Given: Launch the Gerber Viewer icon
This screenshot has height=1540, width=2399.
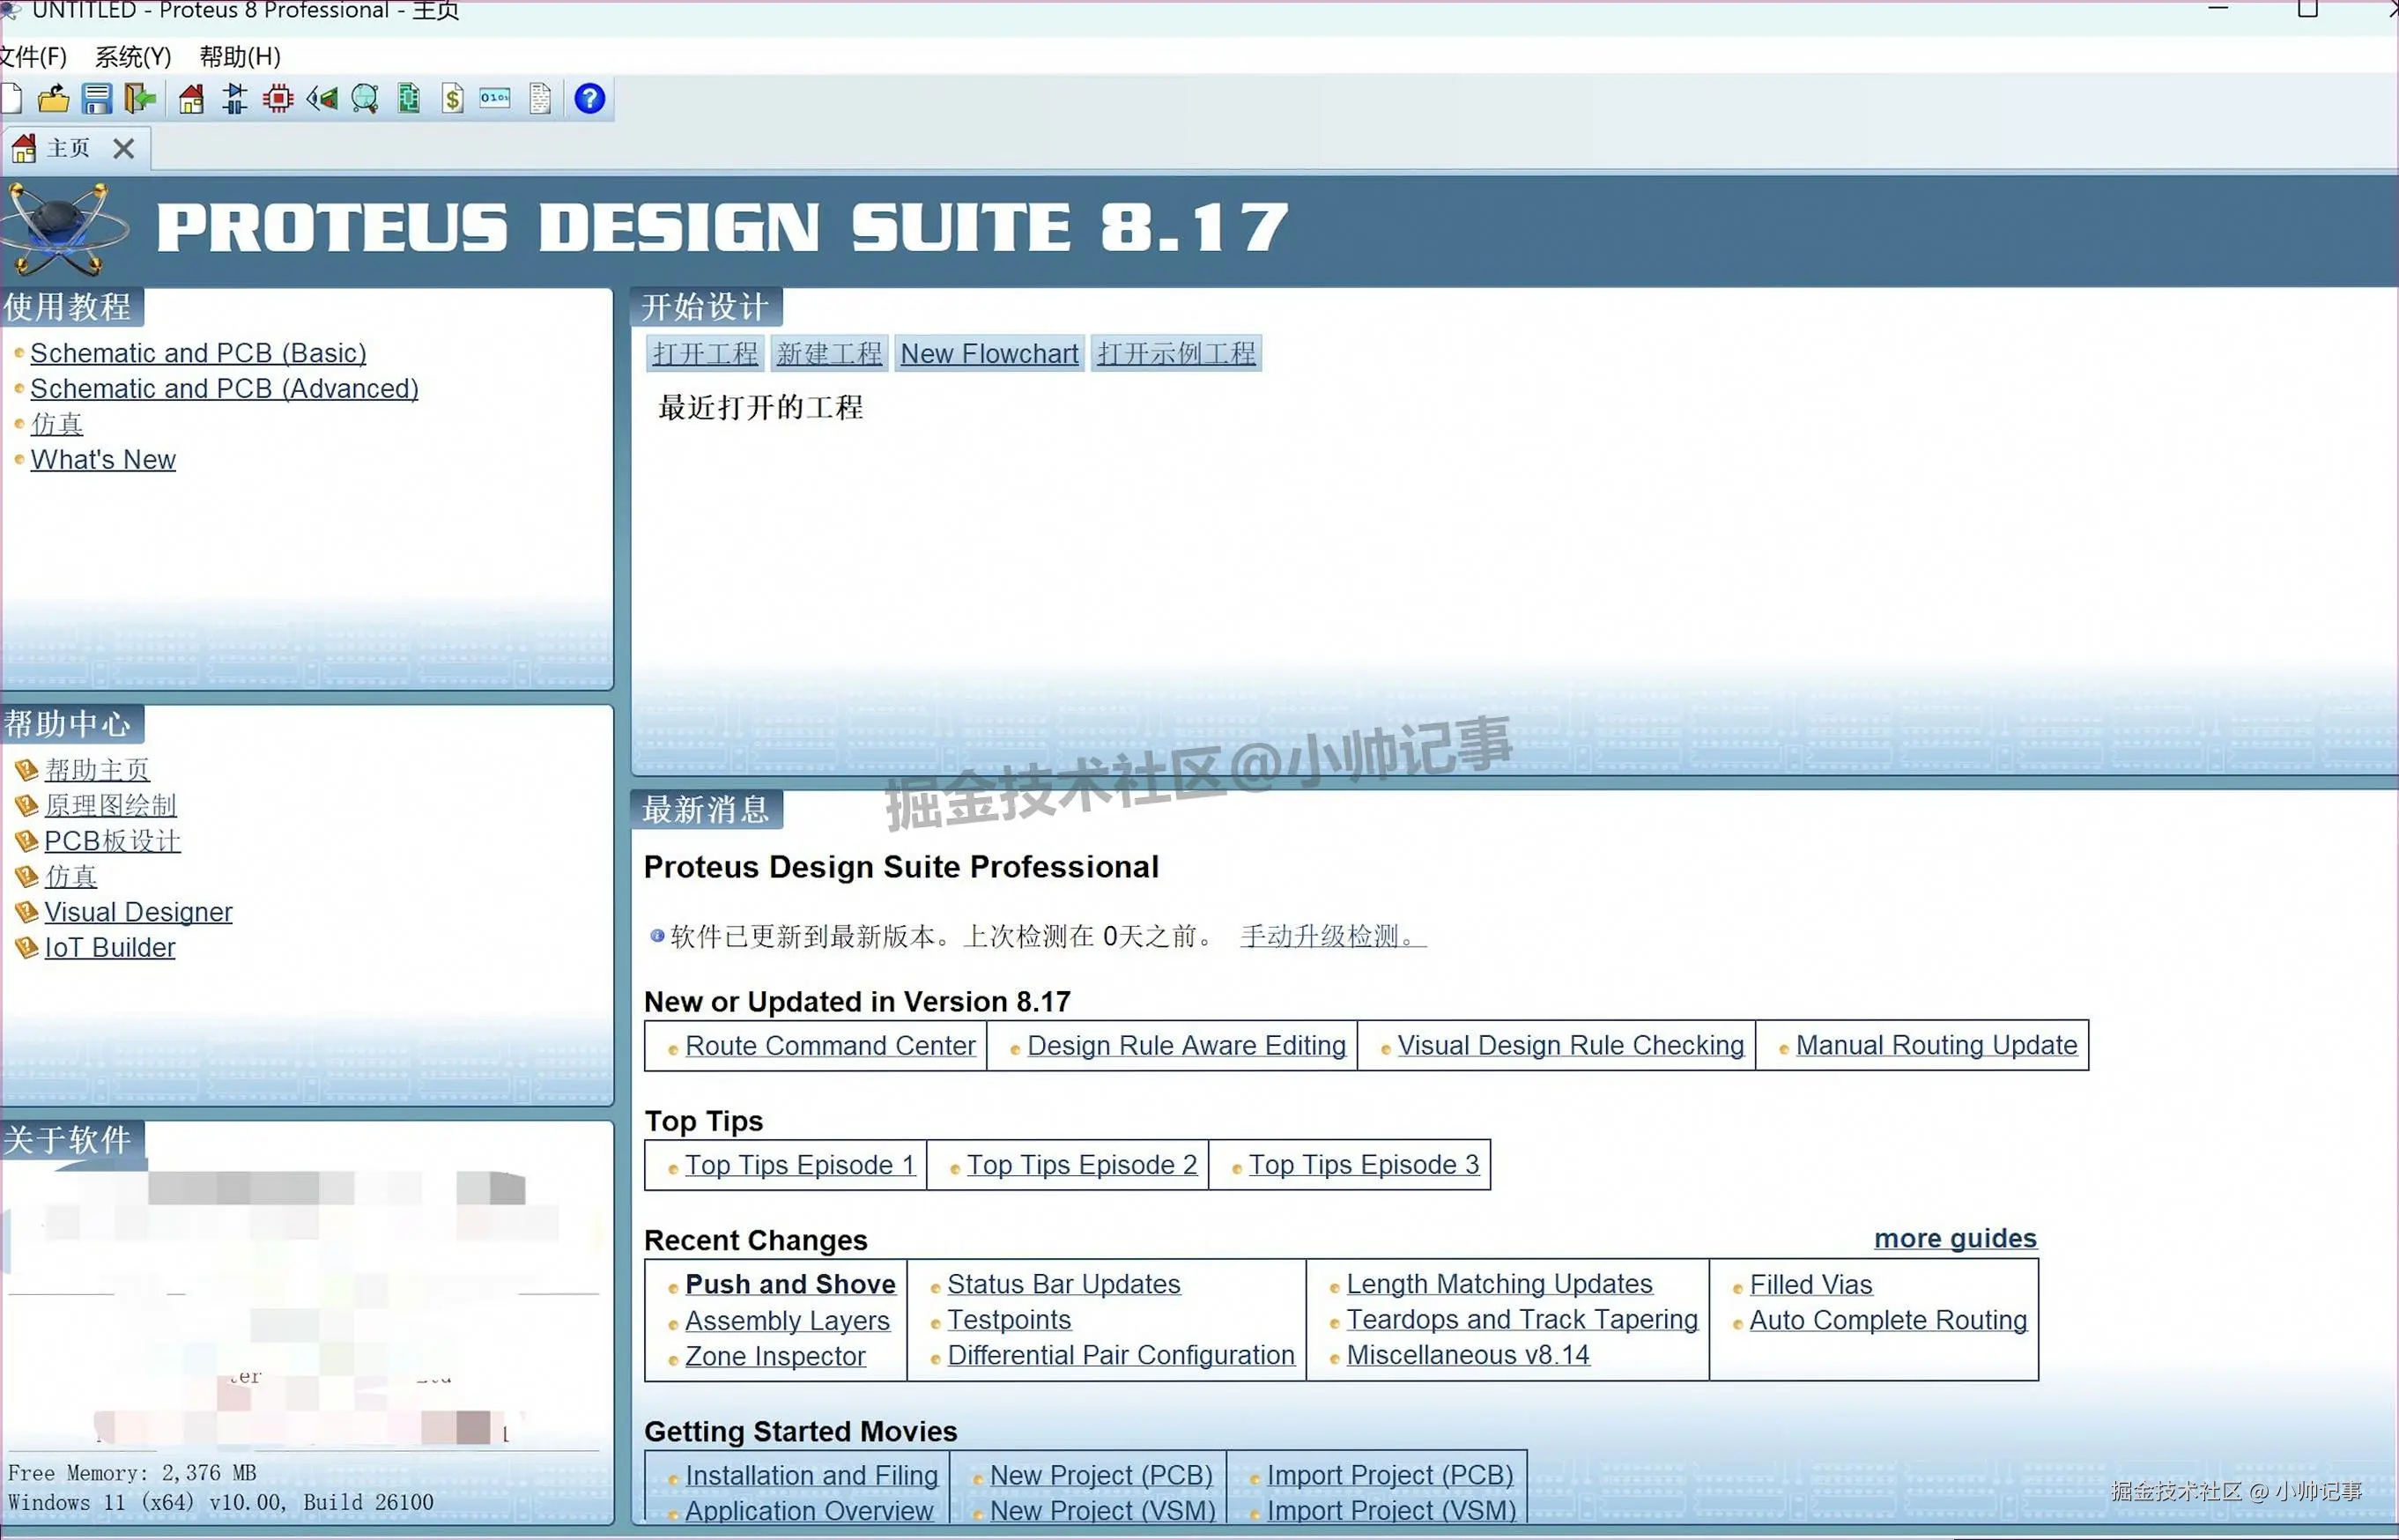Looking at the screenshot, I should [x=364, y=98].
